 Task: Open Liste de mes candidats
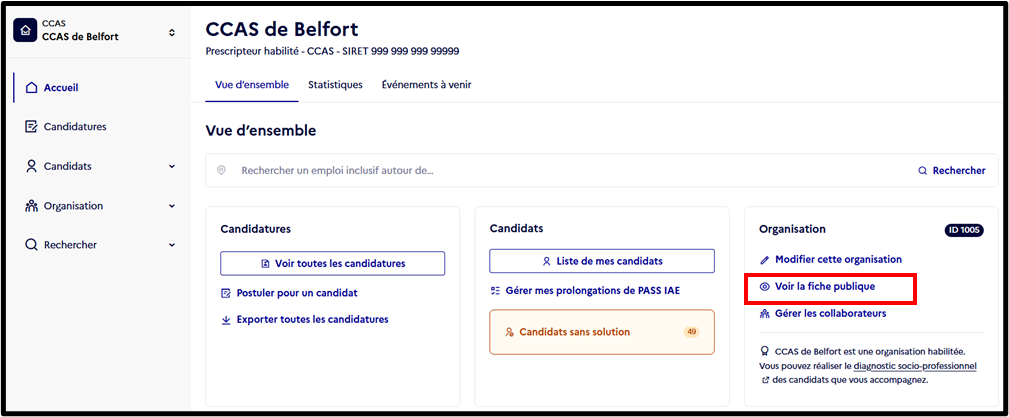(x=602, y=261)
